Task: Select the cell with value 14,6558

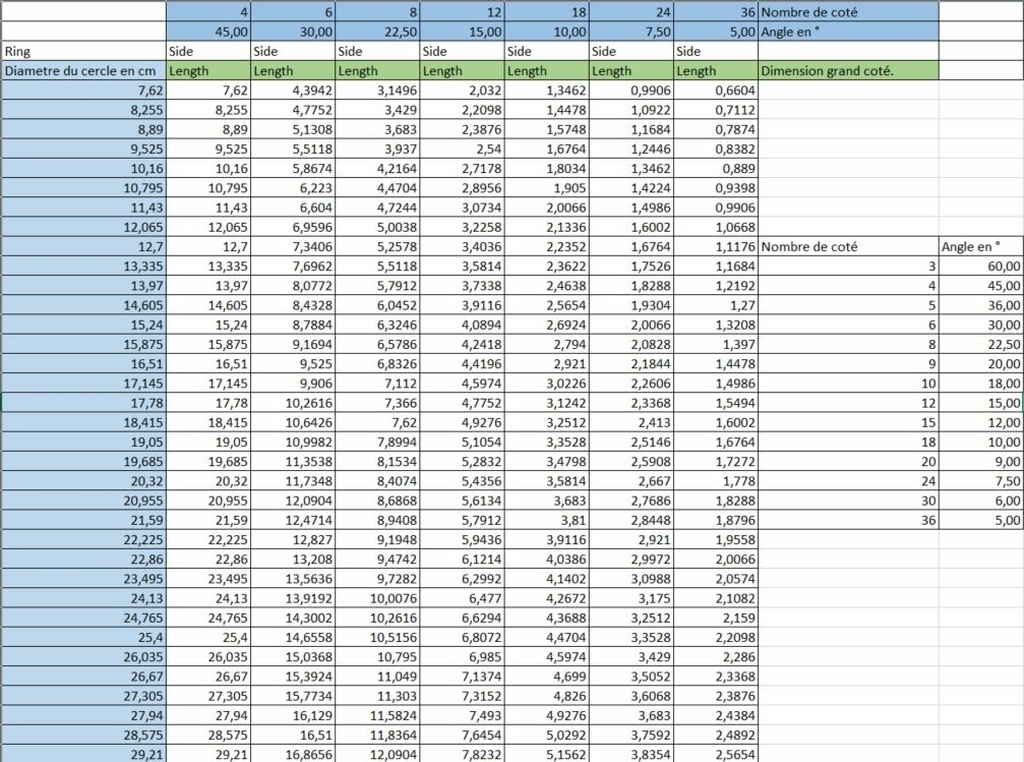Action: tap(293, 637)
